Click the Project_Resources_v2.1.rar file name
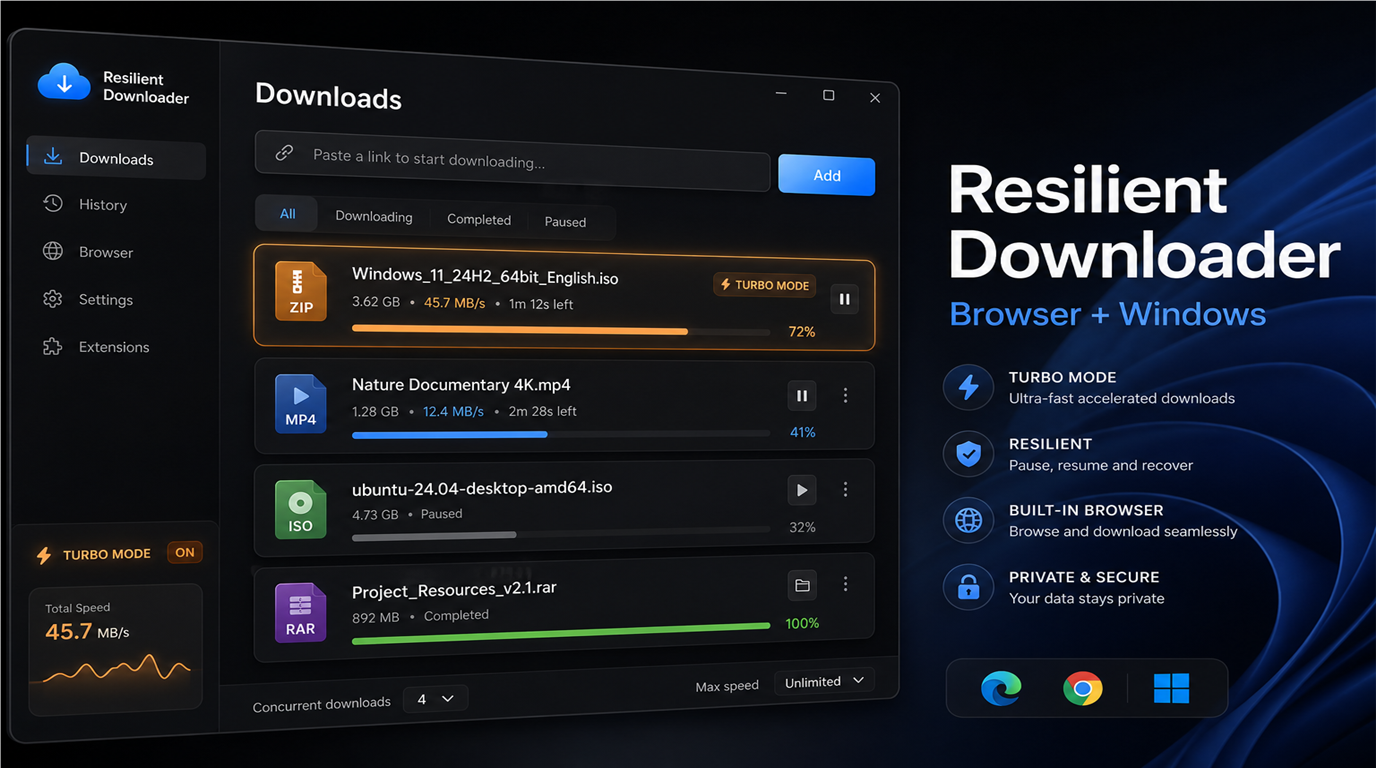The height and width of the screenshot is (768, 1376). pos(454,590)
